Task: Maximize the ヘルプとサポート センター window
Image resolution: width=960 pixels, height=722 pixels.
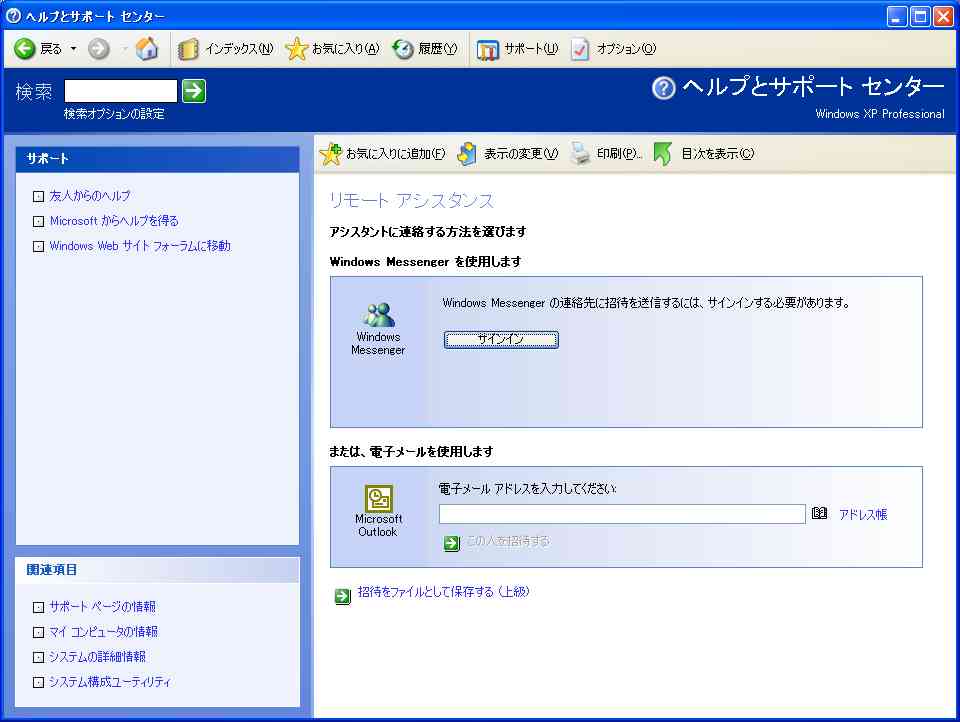Action: 920,17
